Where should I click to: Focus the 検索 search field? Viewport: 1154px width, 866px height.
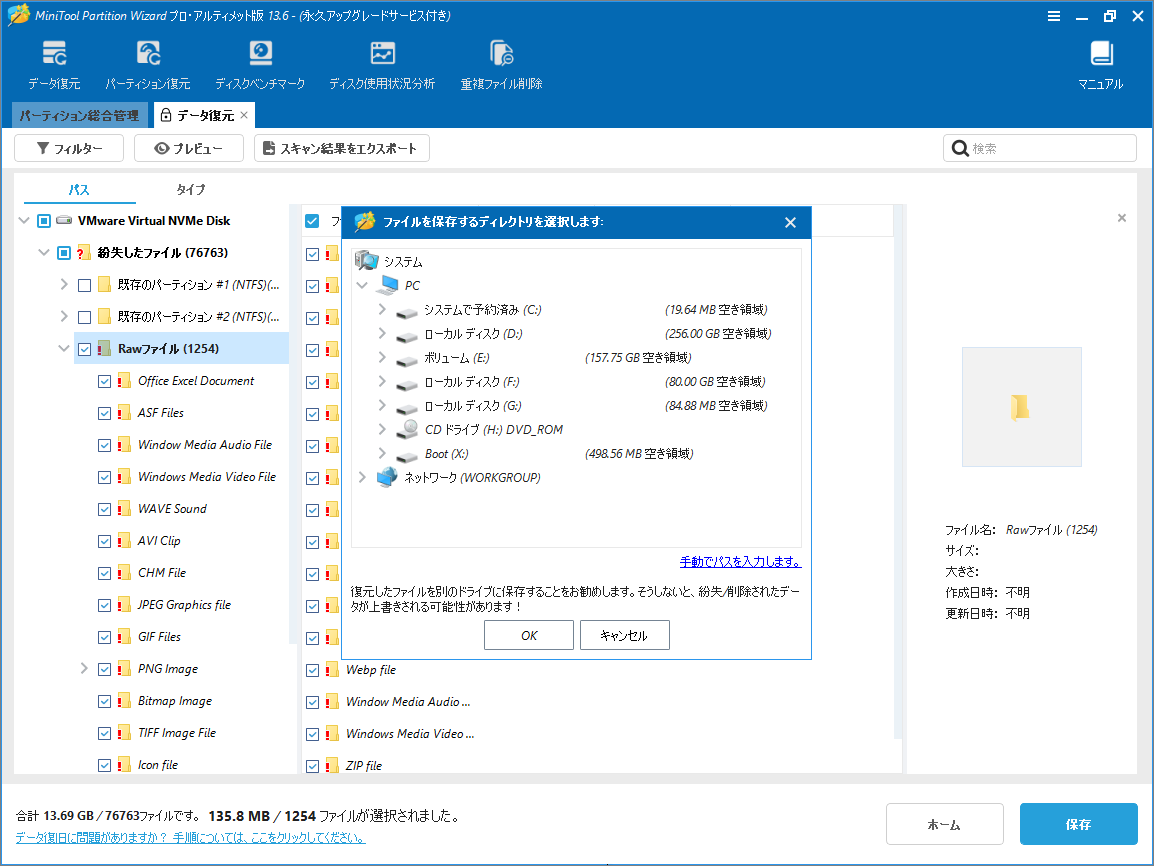[1039, 149]
